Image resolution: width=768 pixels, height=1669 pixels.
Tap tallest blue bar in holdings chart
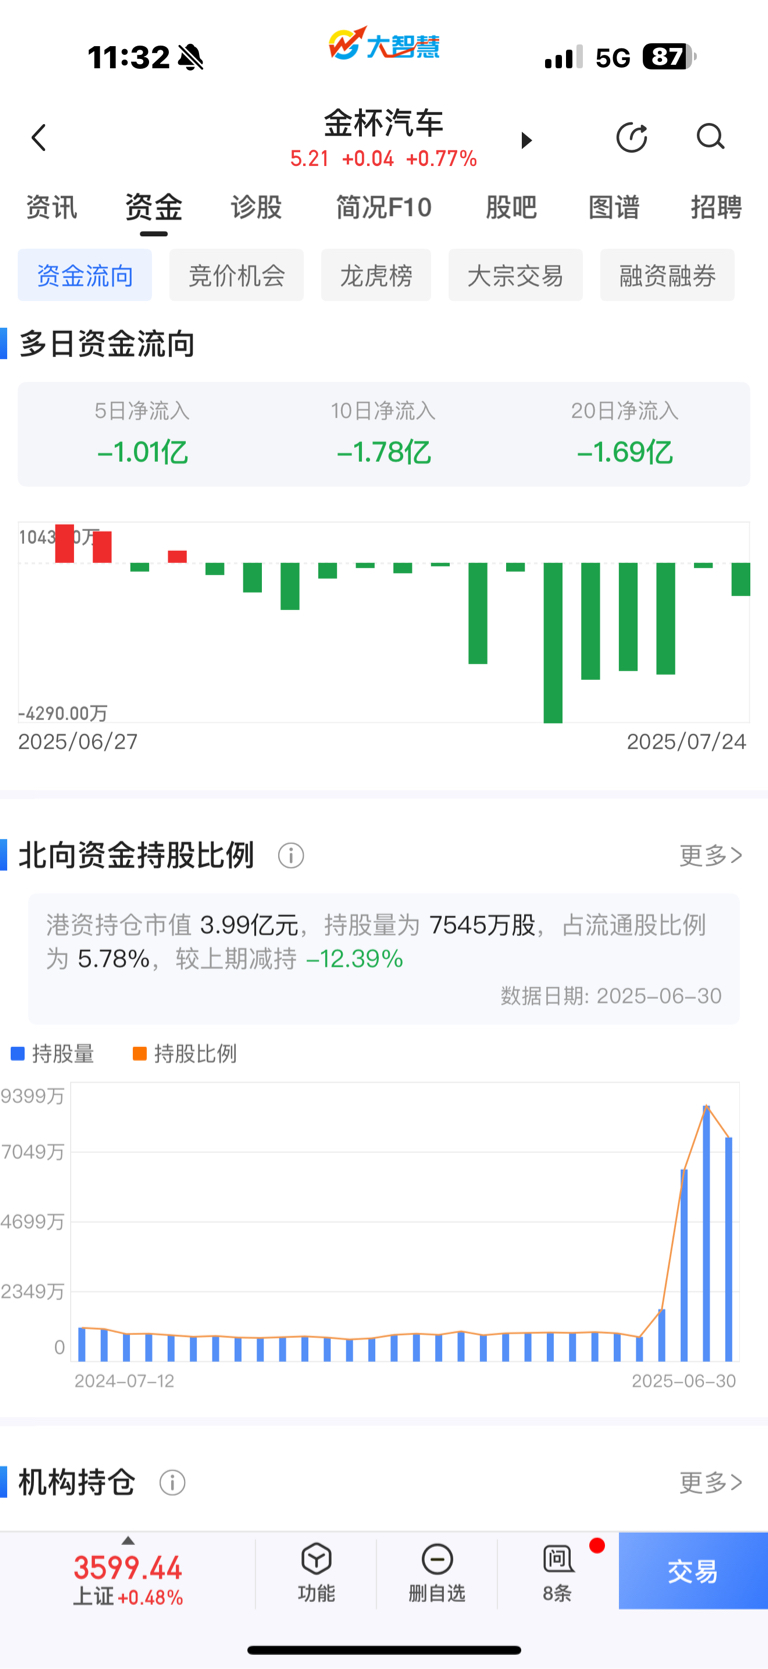(x=706, y=1233)
